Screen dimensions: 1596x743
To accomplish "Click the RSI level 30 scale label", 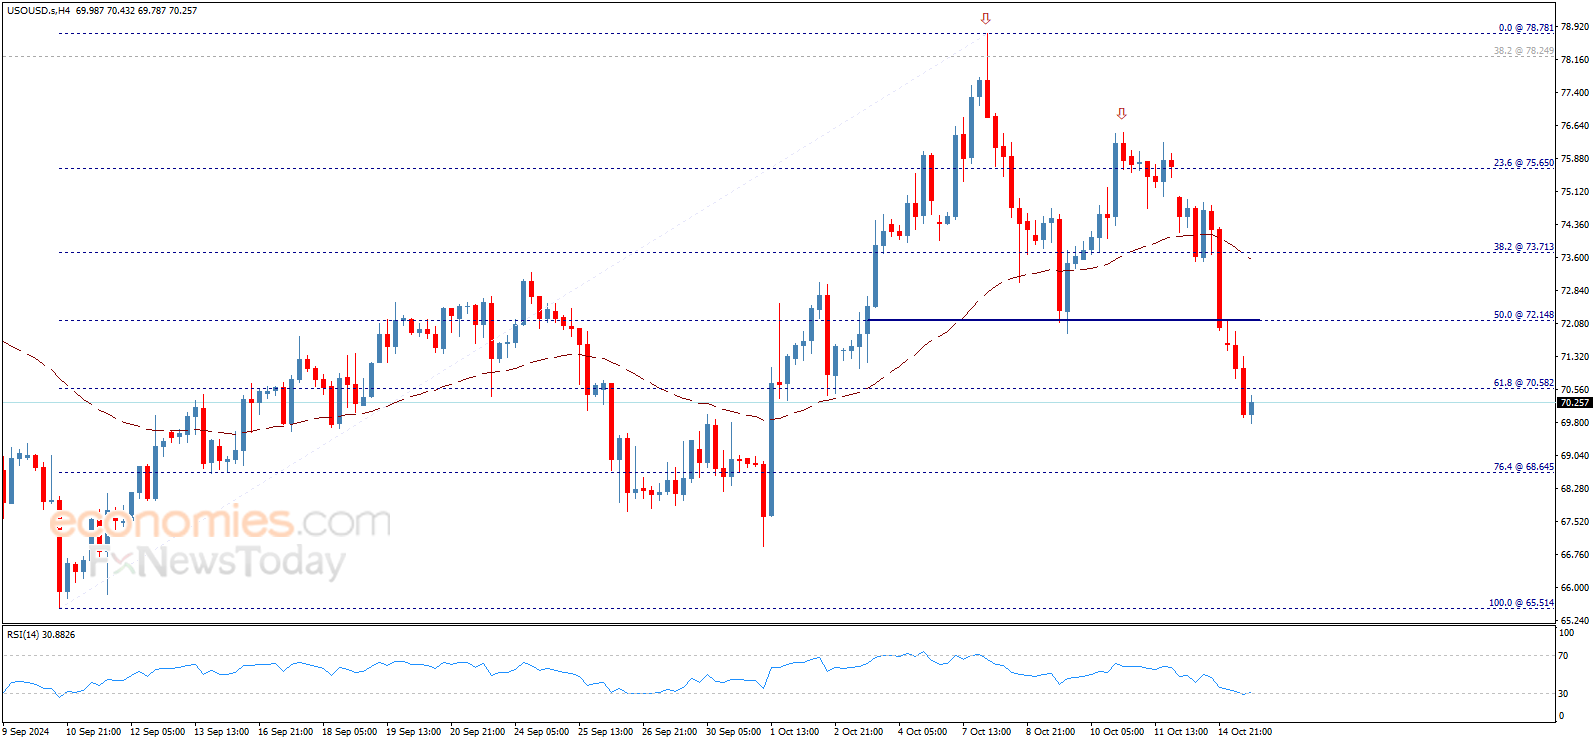I will click(1563, 694).
